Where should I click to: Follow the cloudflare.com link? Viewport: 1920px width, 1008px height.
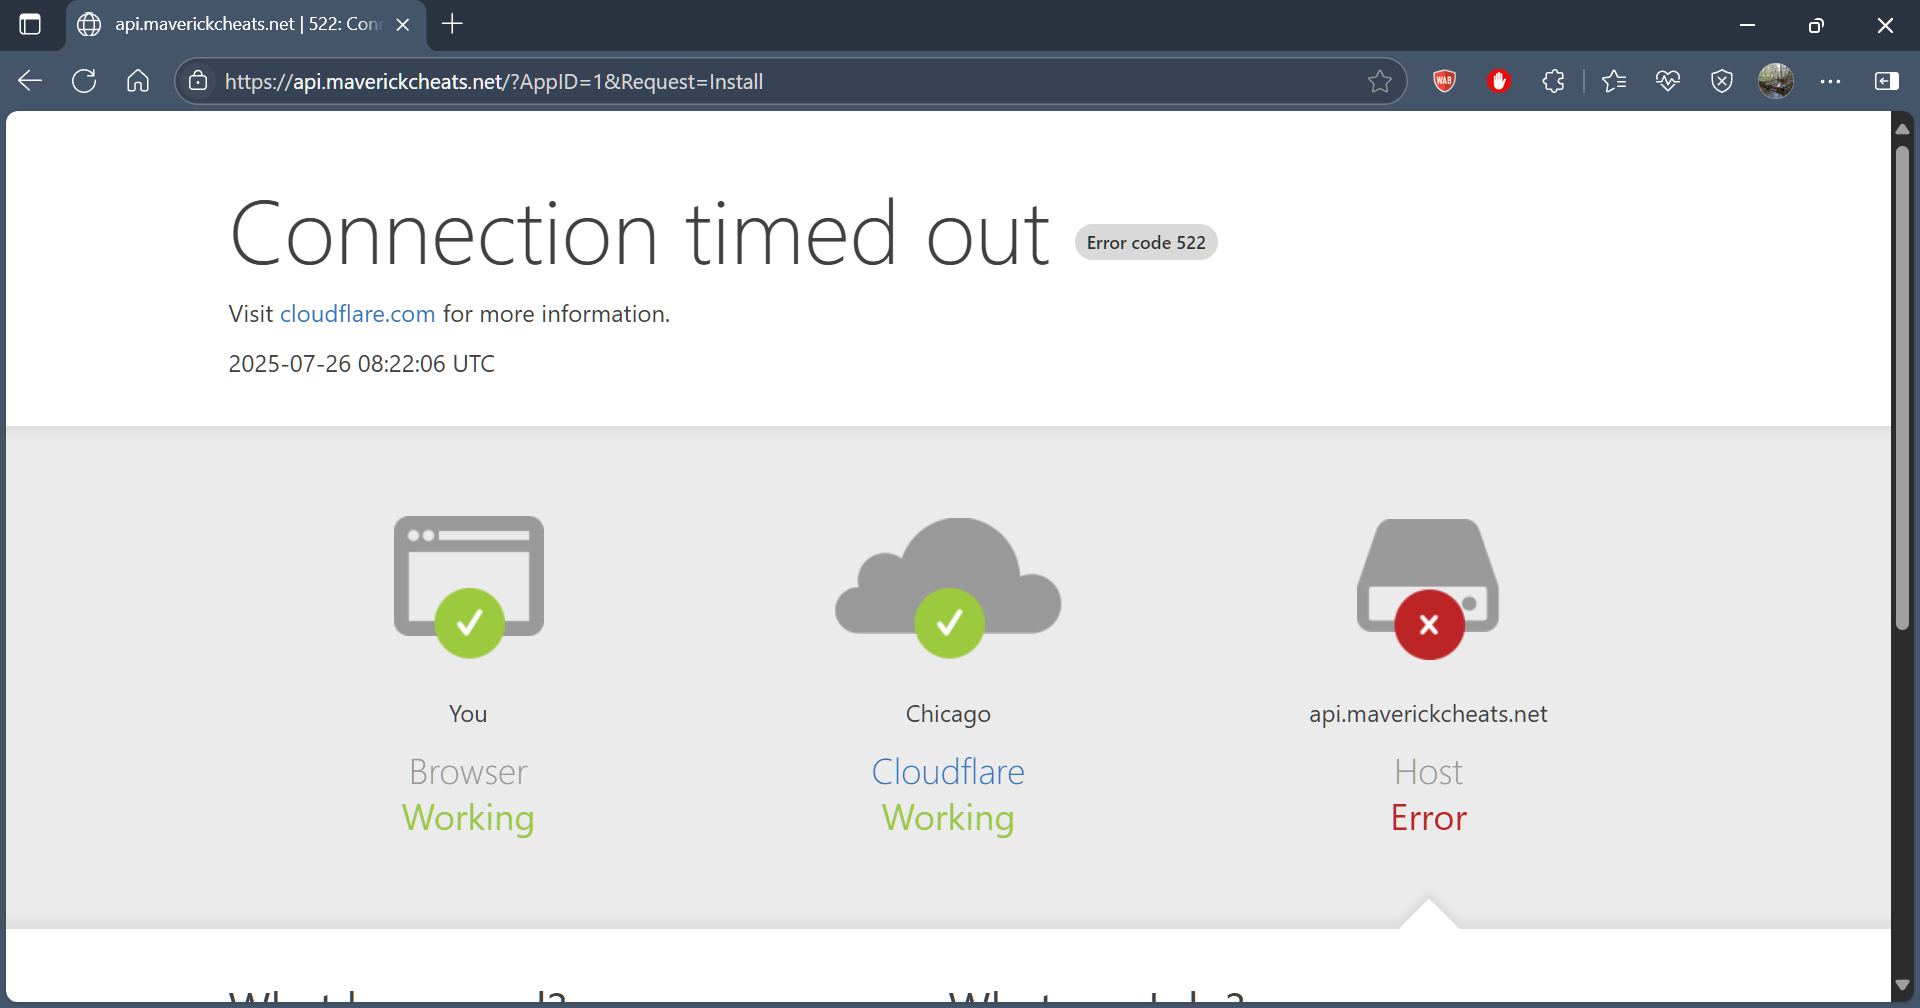pos(357,314)
